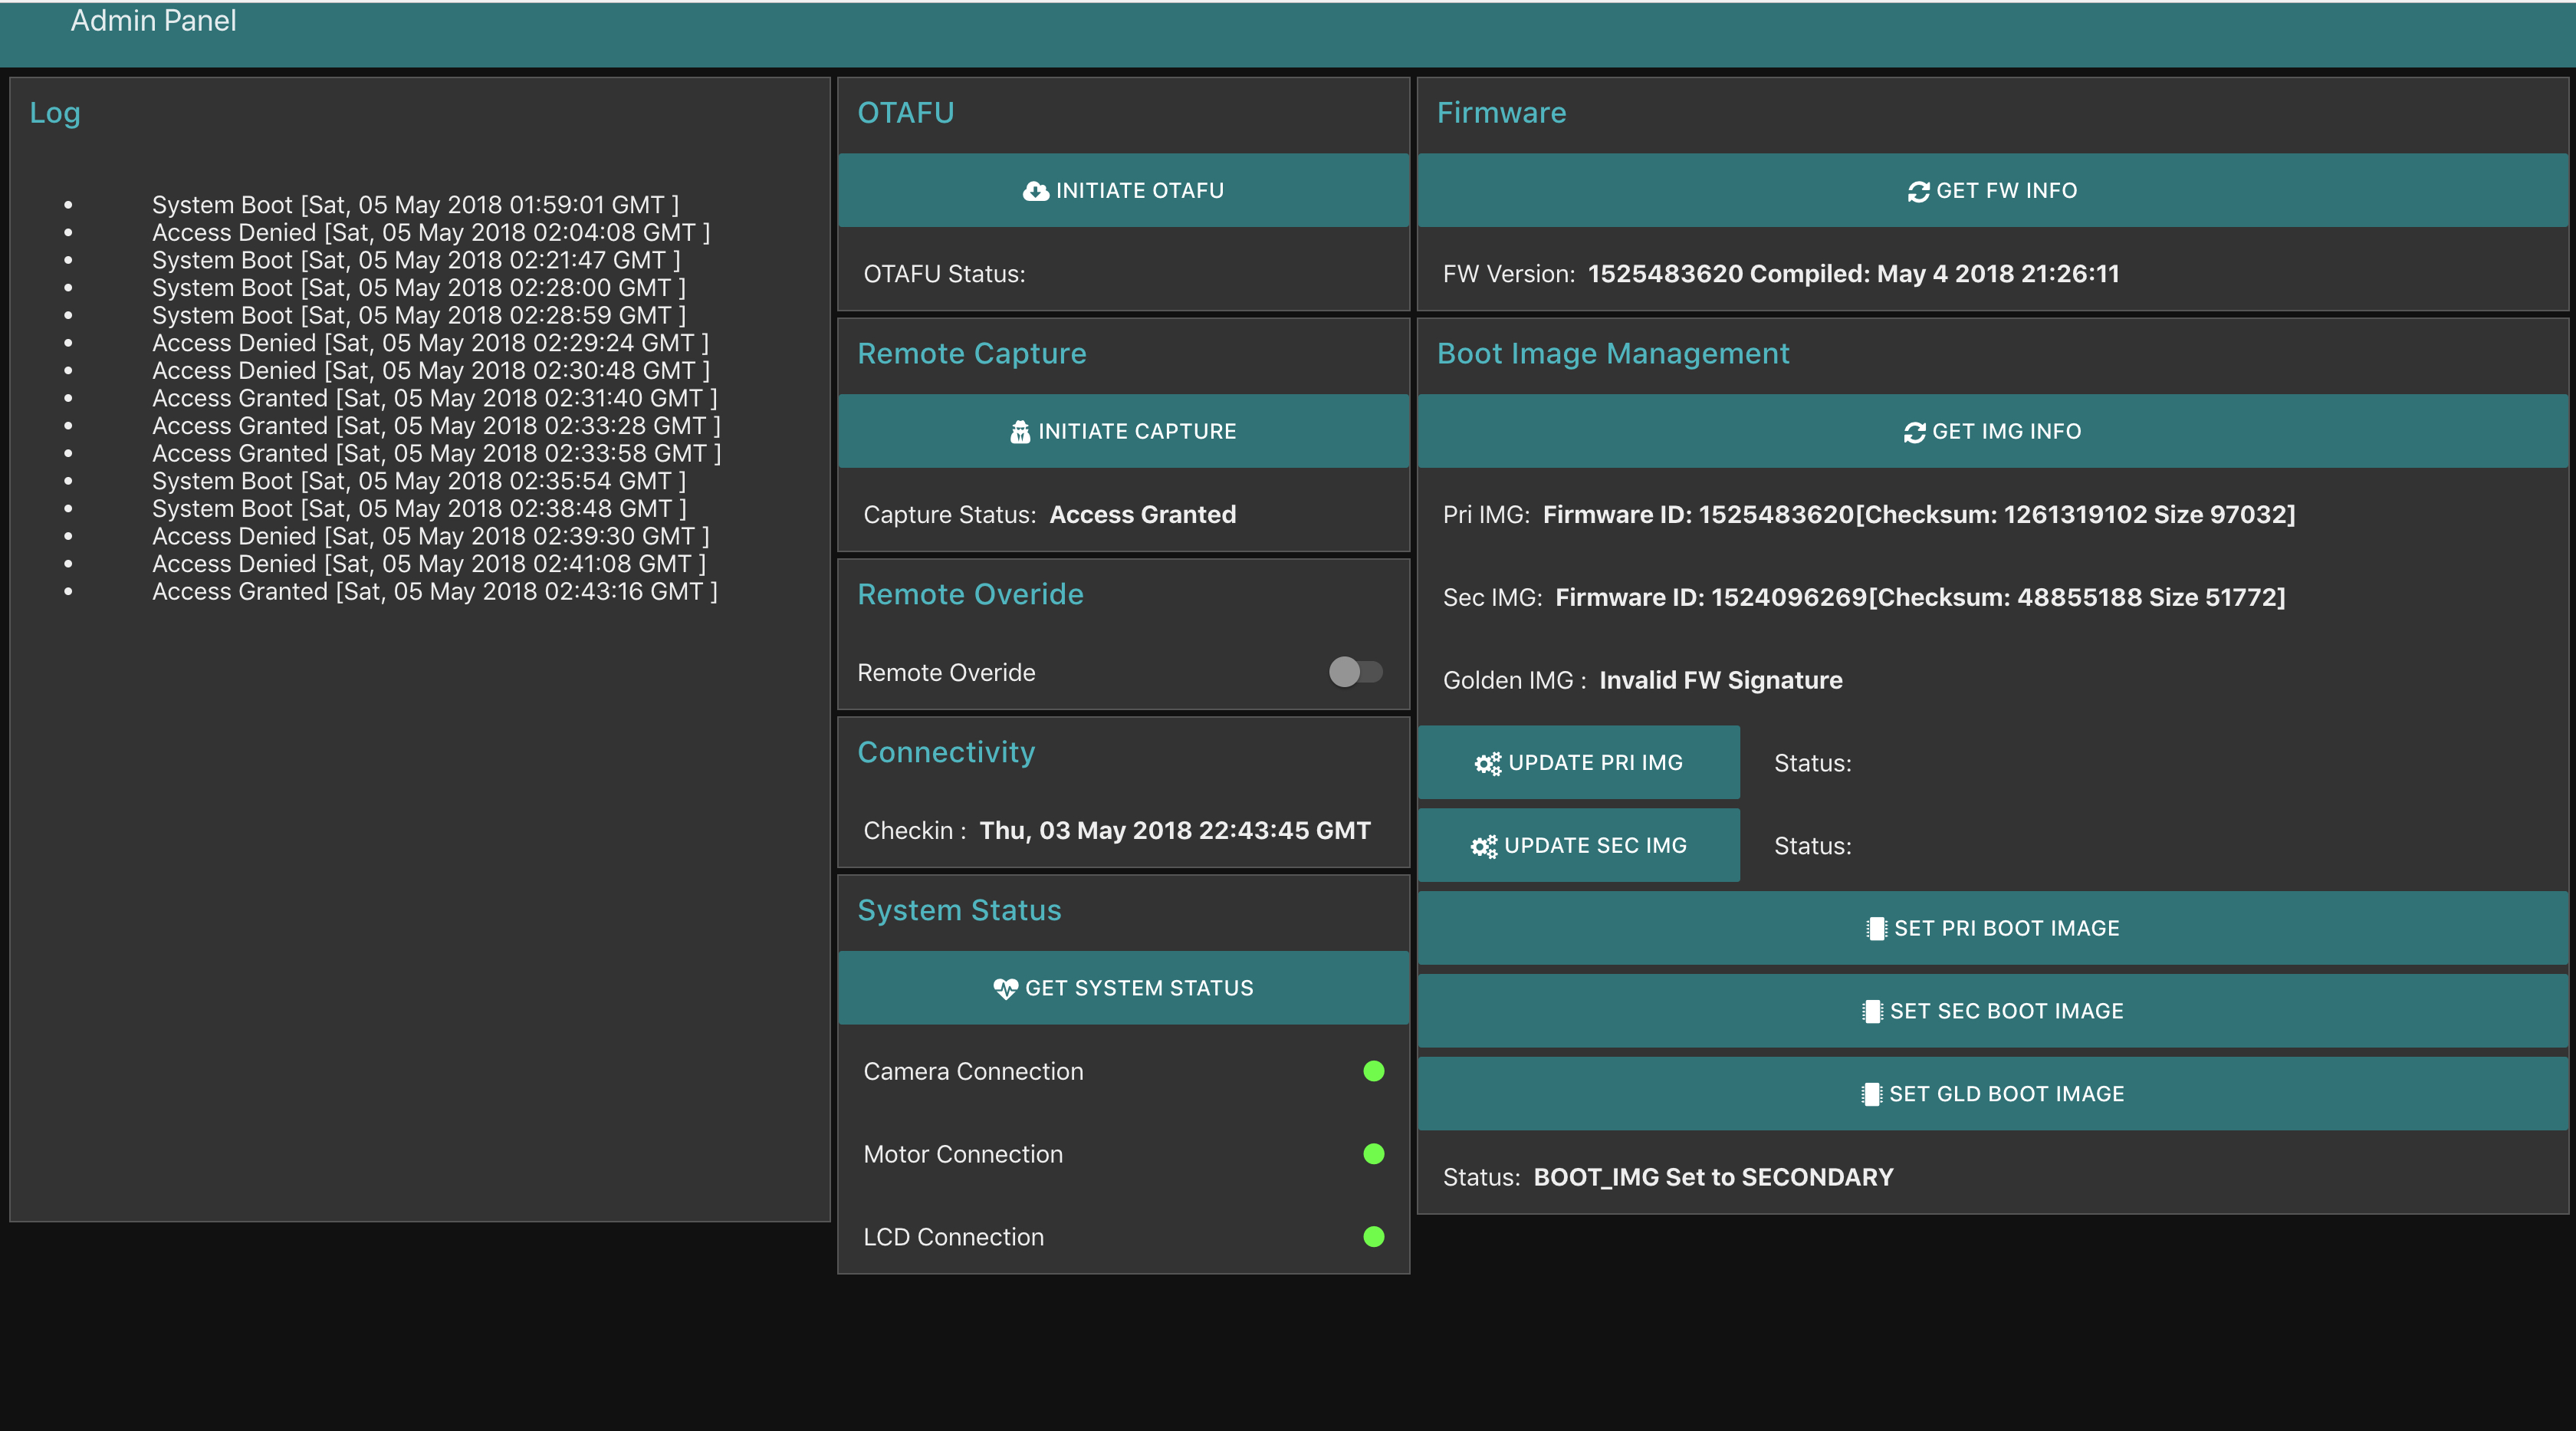Image resolution: width=2576 pixels, height=1431 pixels.
Task: Click the Firmware panel heading
Action: point(1501,113)
